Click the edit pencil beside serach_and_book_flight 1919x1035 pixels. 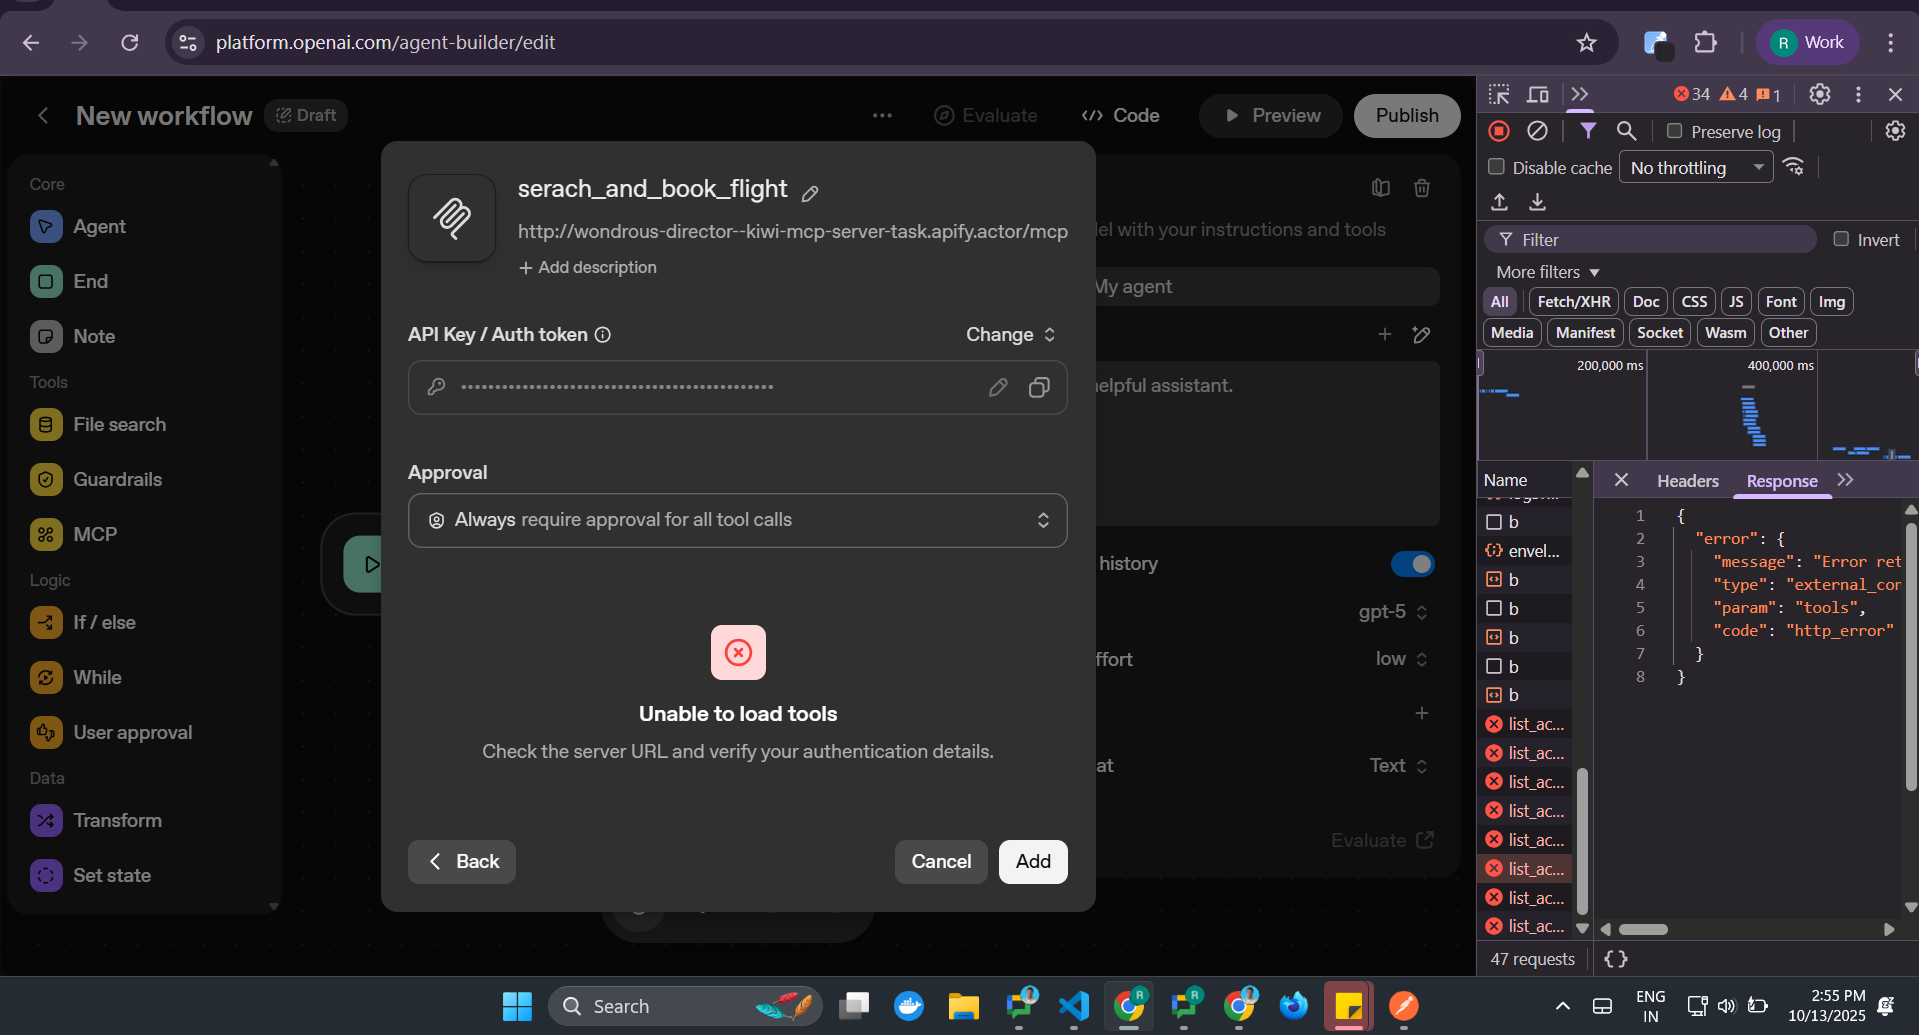tap(810, 193)
